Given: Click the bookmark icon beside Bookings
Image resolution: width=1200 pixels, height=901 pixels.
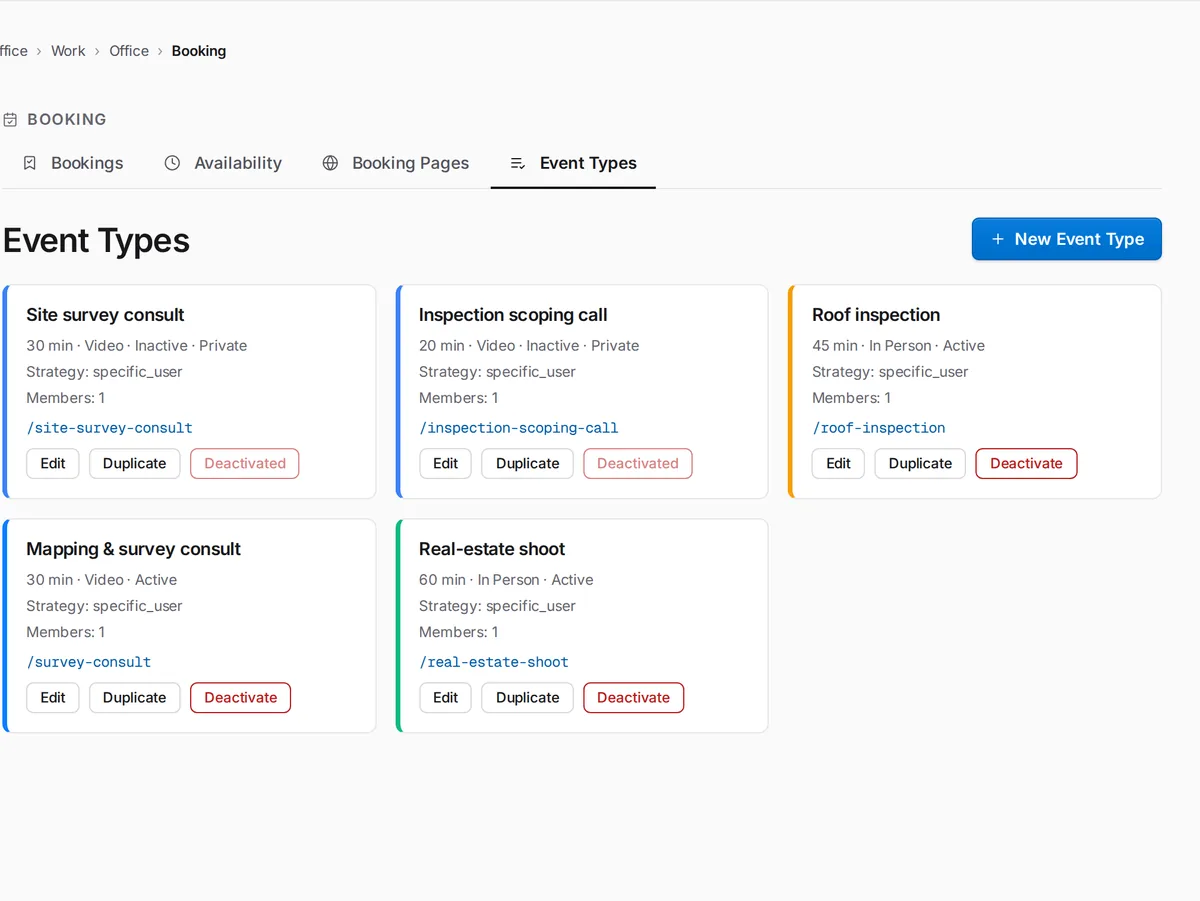Looking at the screenshot, I should click(30, 163).
